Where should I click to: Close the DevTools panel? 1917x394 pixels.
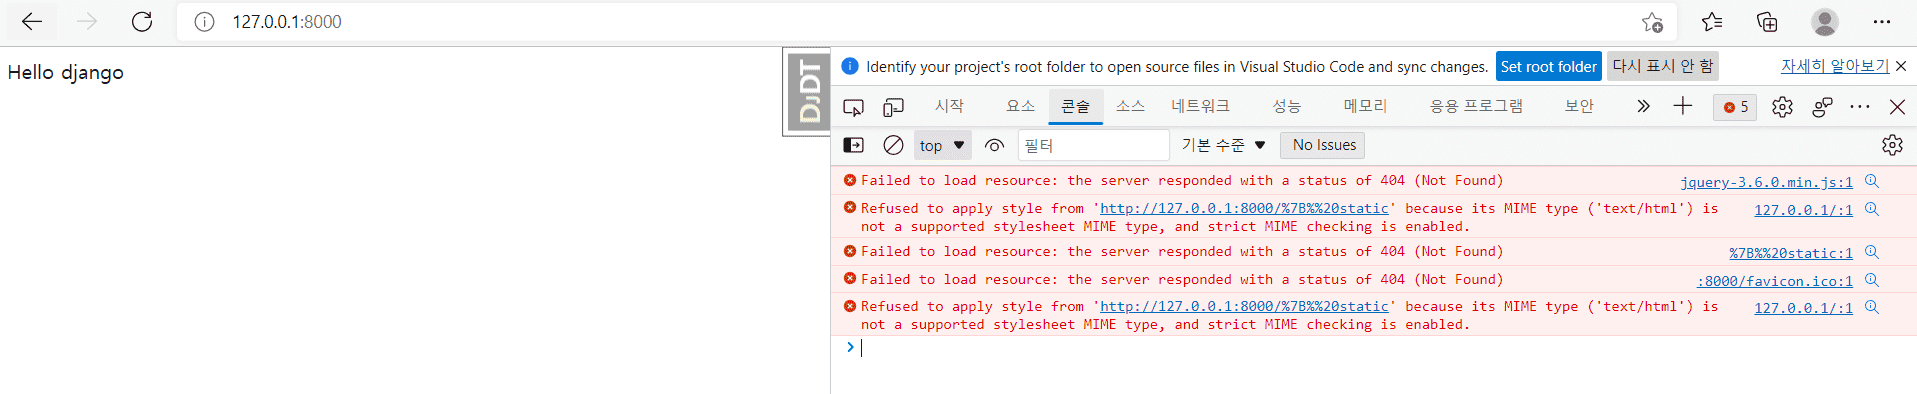(1897, 107)
